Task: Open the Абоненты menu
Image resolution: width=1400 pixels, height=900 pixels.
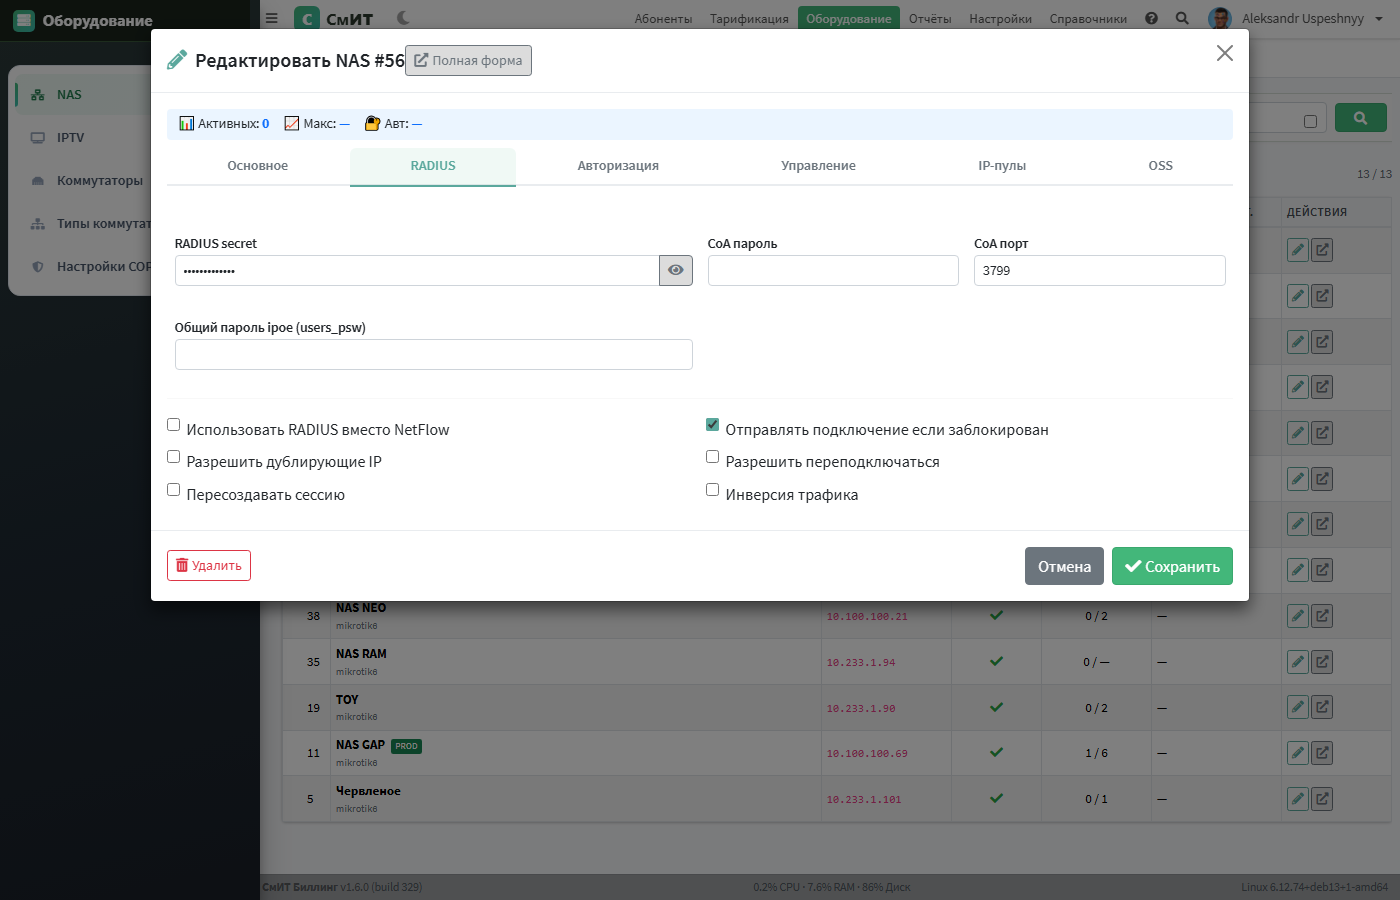Action: tap(663, 19)
